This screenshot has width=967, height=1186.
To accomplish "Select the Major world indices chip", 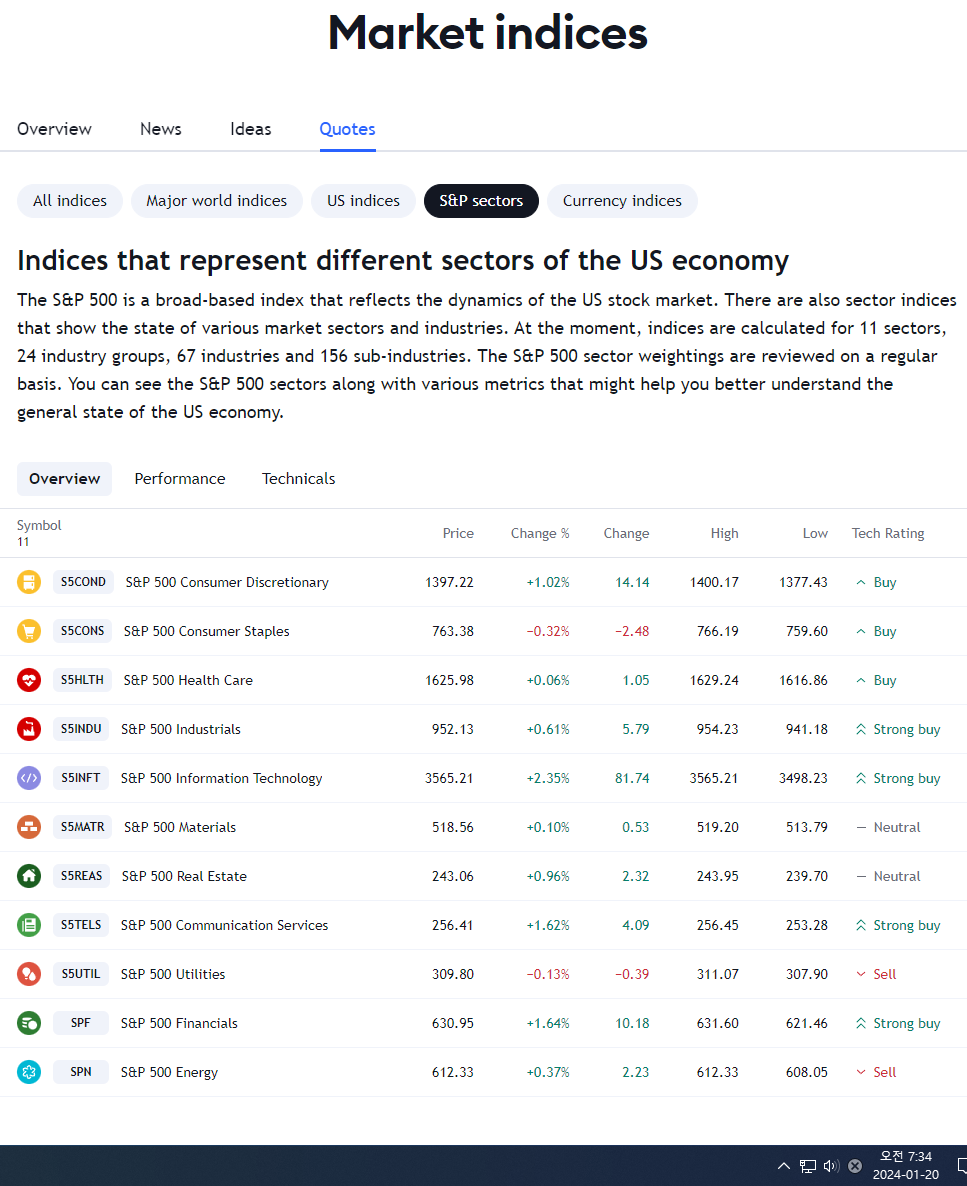I will (x=216, y=200).
